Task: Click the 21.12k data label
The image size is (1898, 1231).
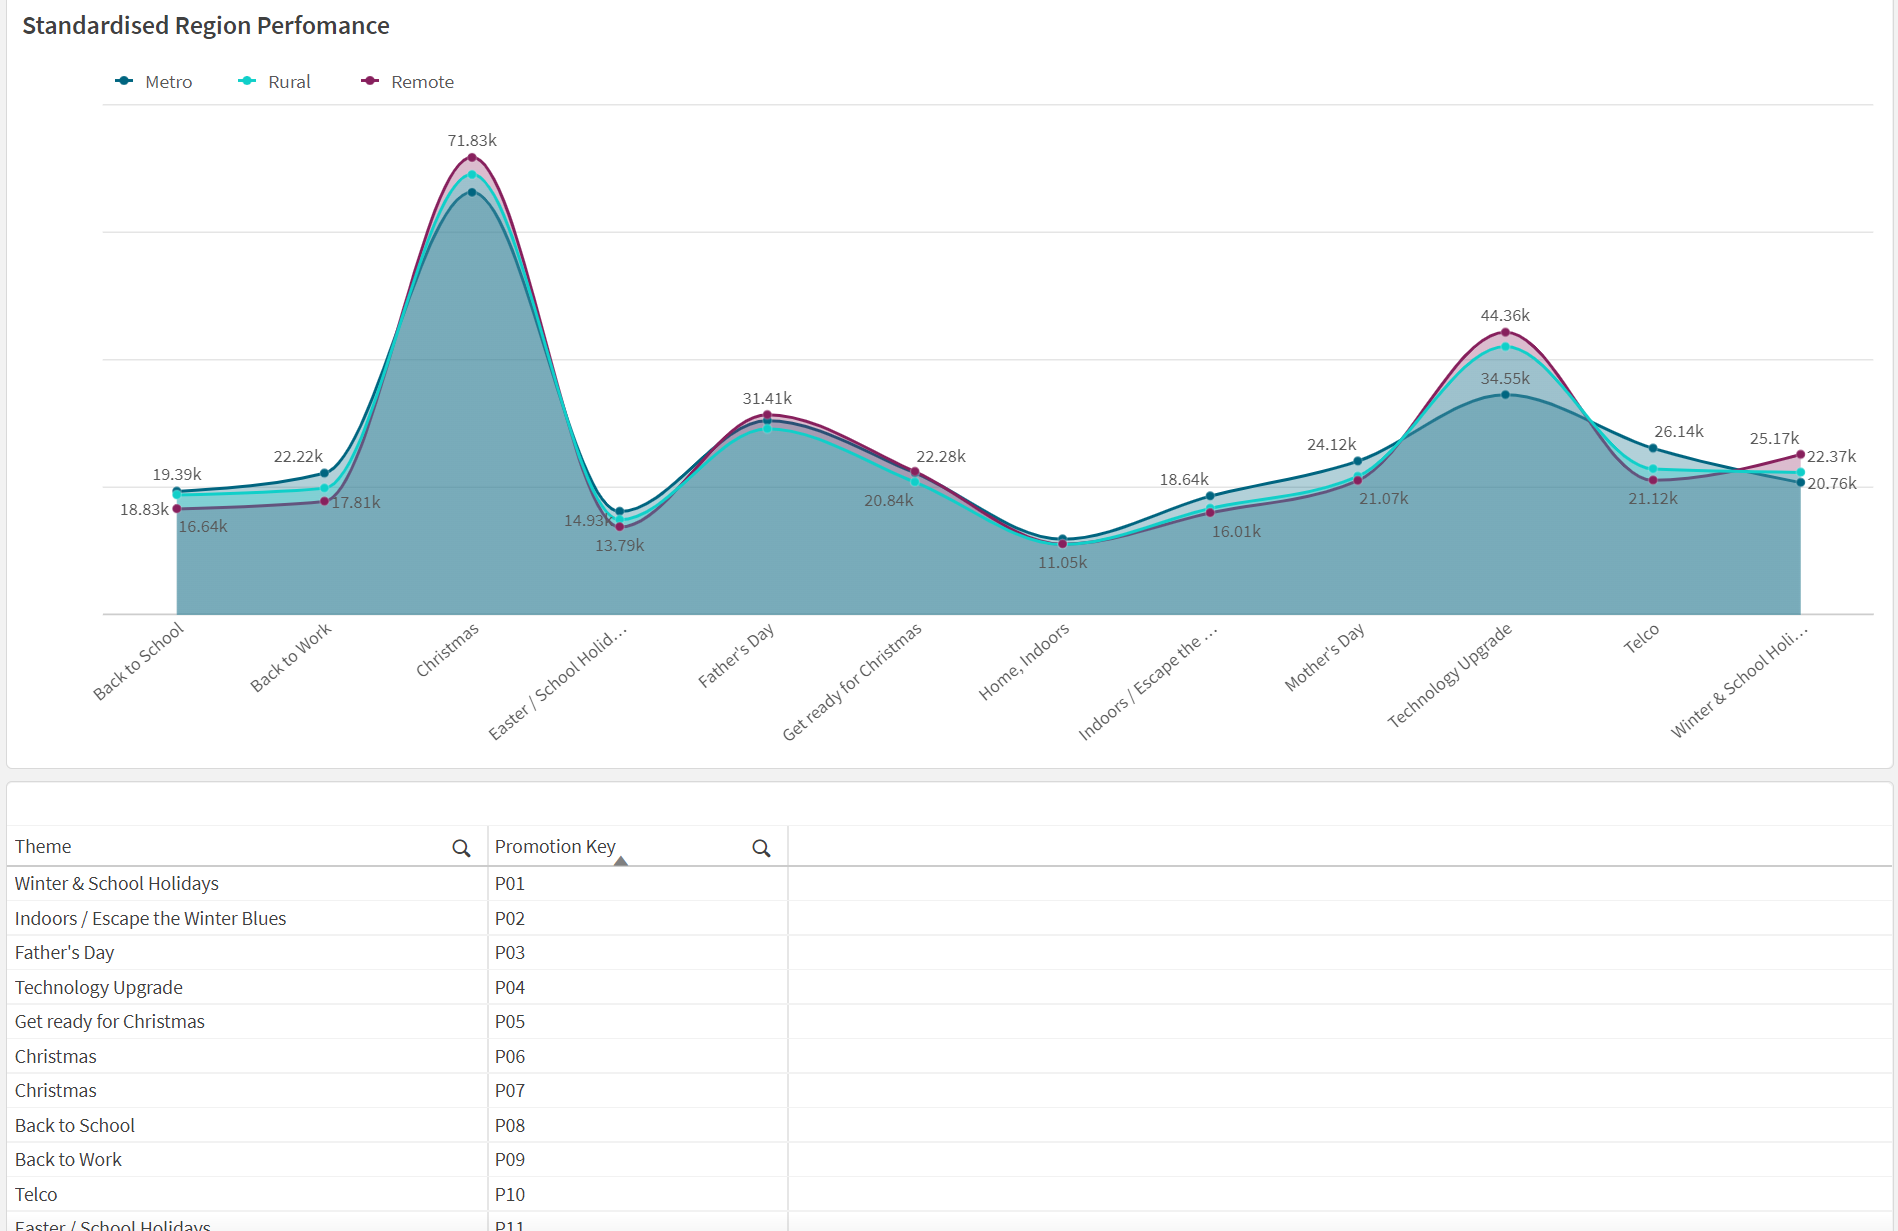Action: pos(1653,499)
